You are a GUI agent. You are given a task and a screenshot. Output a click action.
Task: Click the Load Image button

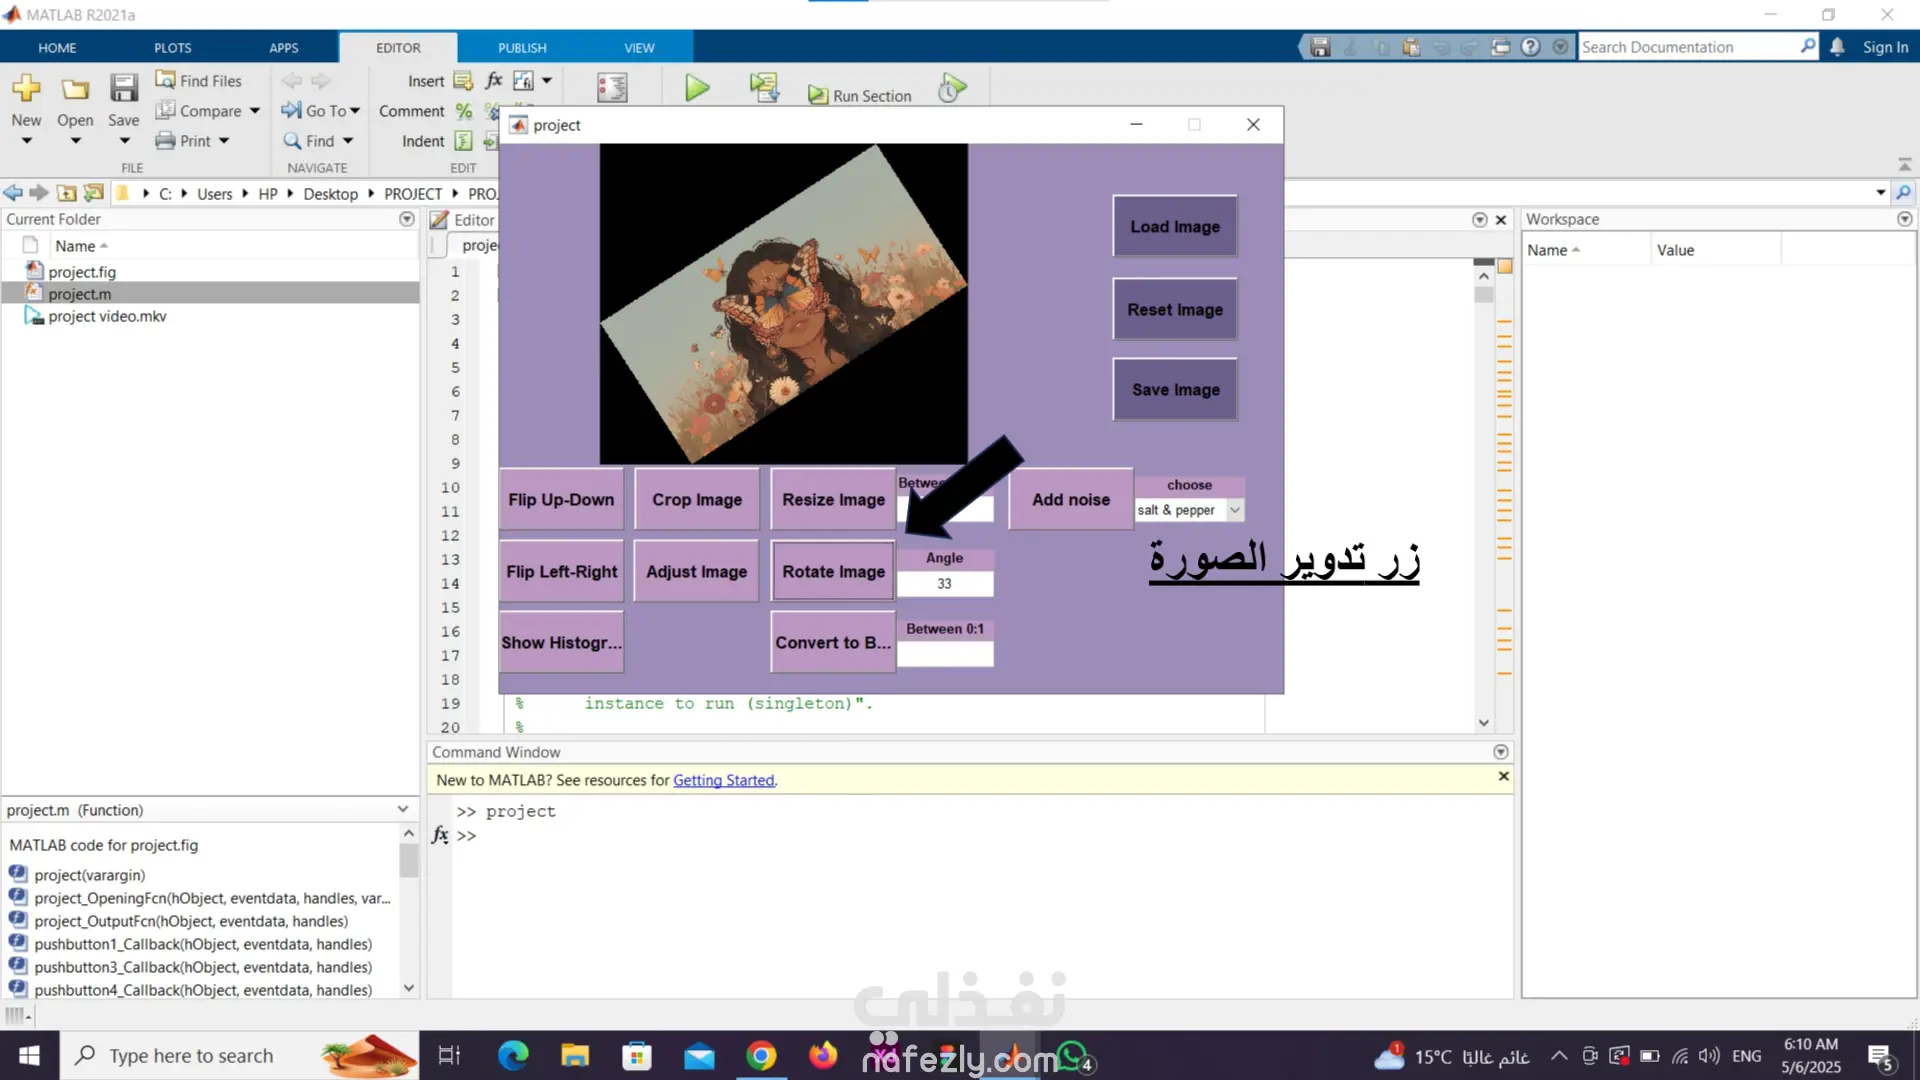1175,227
